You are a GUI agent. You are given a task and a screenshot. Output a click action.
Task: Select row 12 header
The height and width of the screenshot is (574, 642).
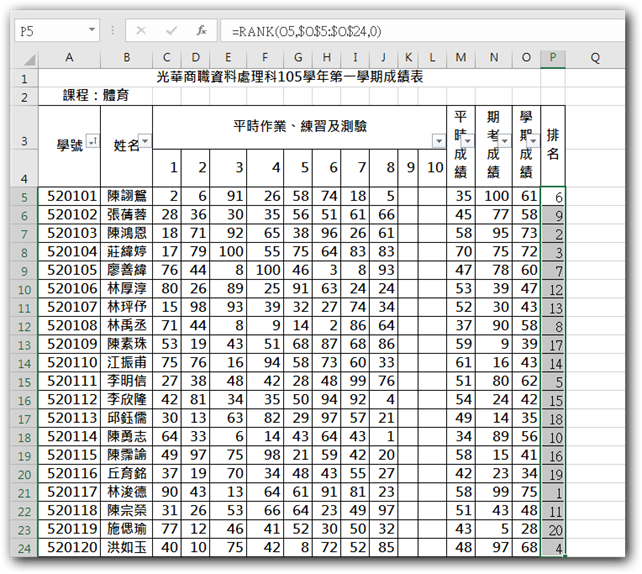24,326
